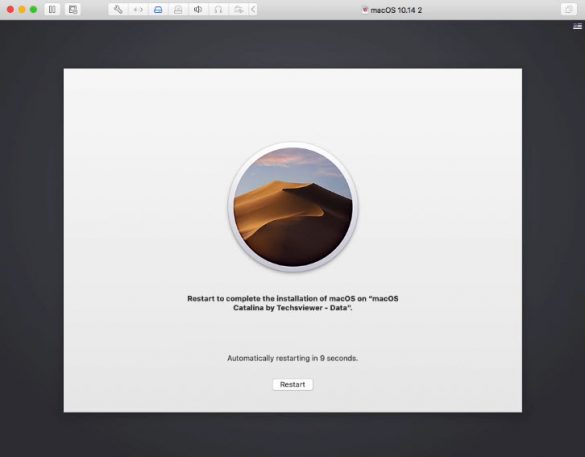Click the small VM icon beside title

point(365,10)
